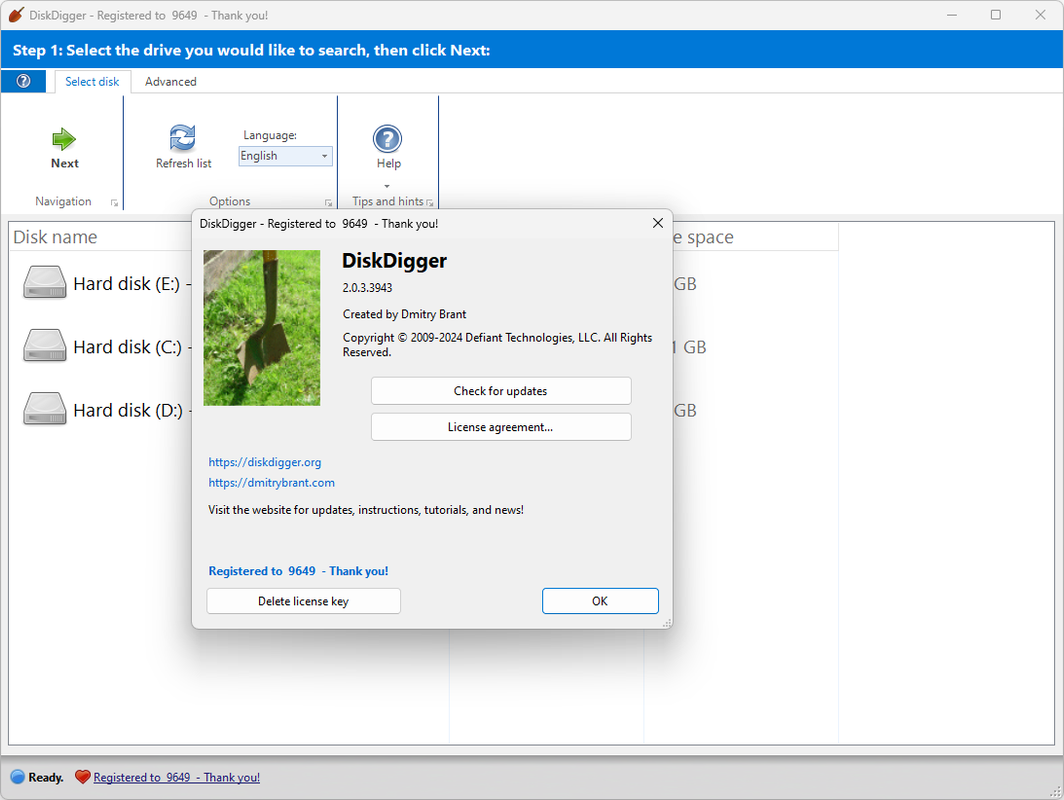Open the Help question mark icon

[387, 139]
